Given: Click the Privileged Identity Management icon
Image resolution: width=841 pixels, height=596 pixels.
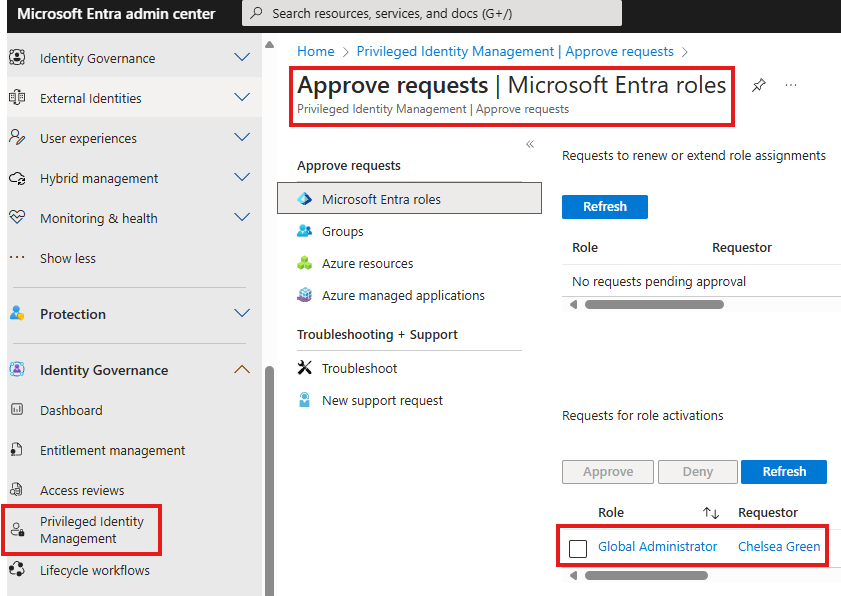Looking at the screenshot, I should click(18, 529).
